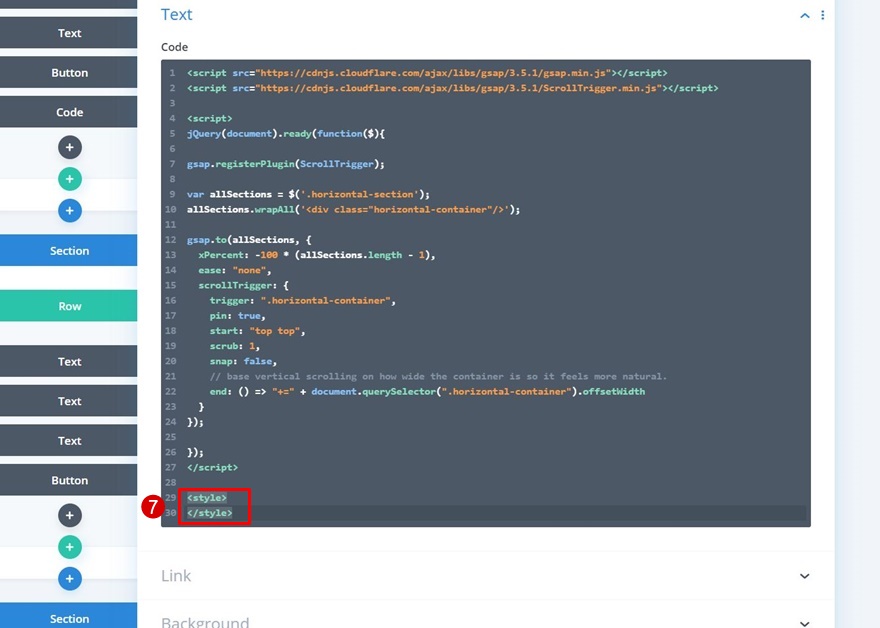Open the blue Section bar above Row
The height and width of the screenshot is (628, 880).
pyautogui.click(x=68, y=250)
